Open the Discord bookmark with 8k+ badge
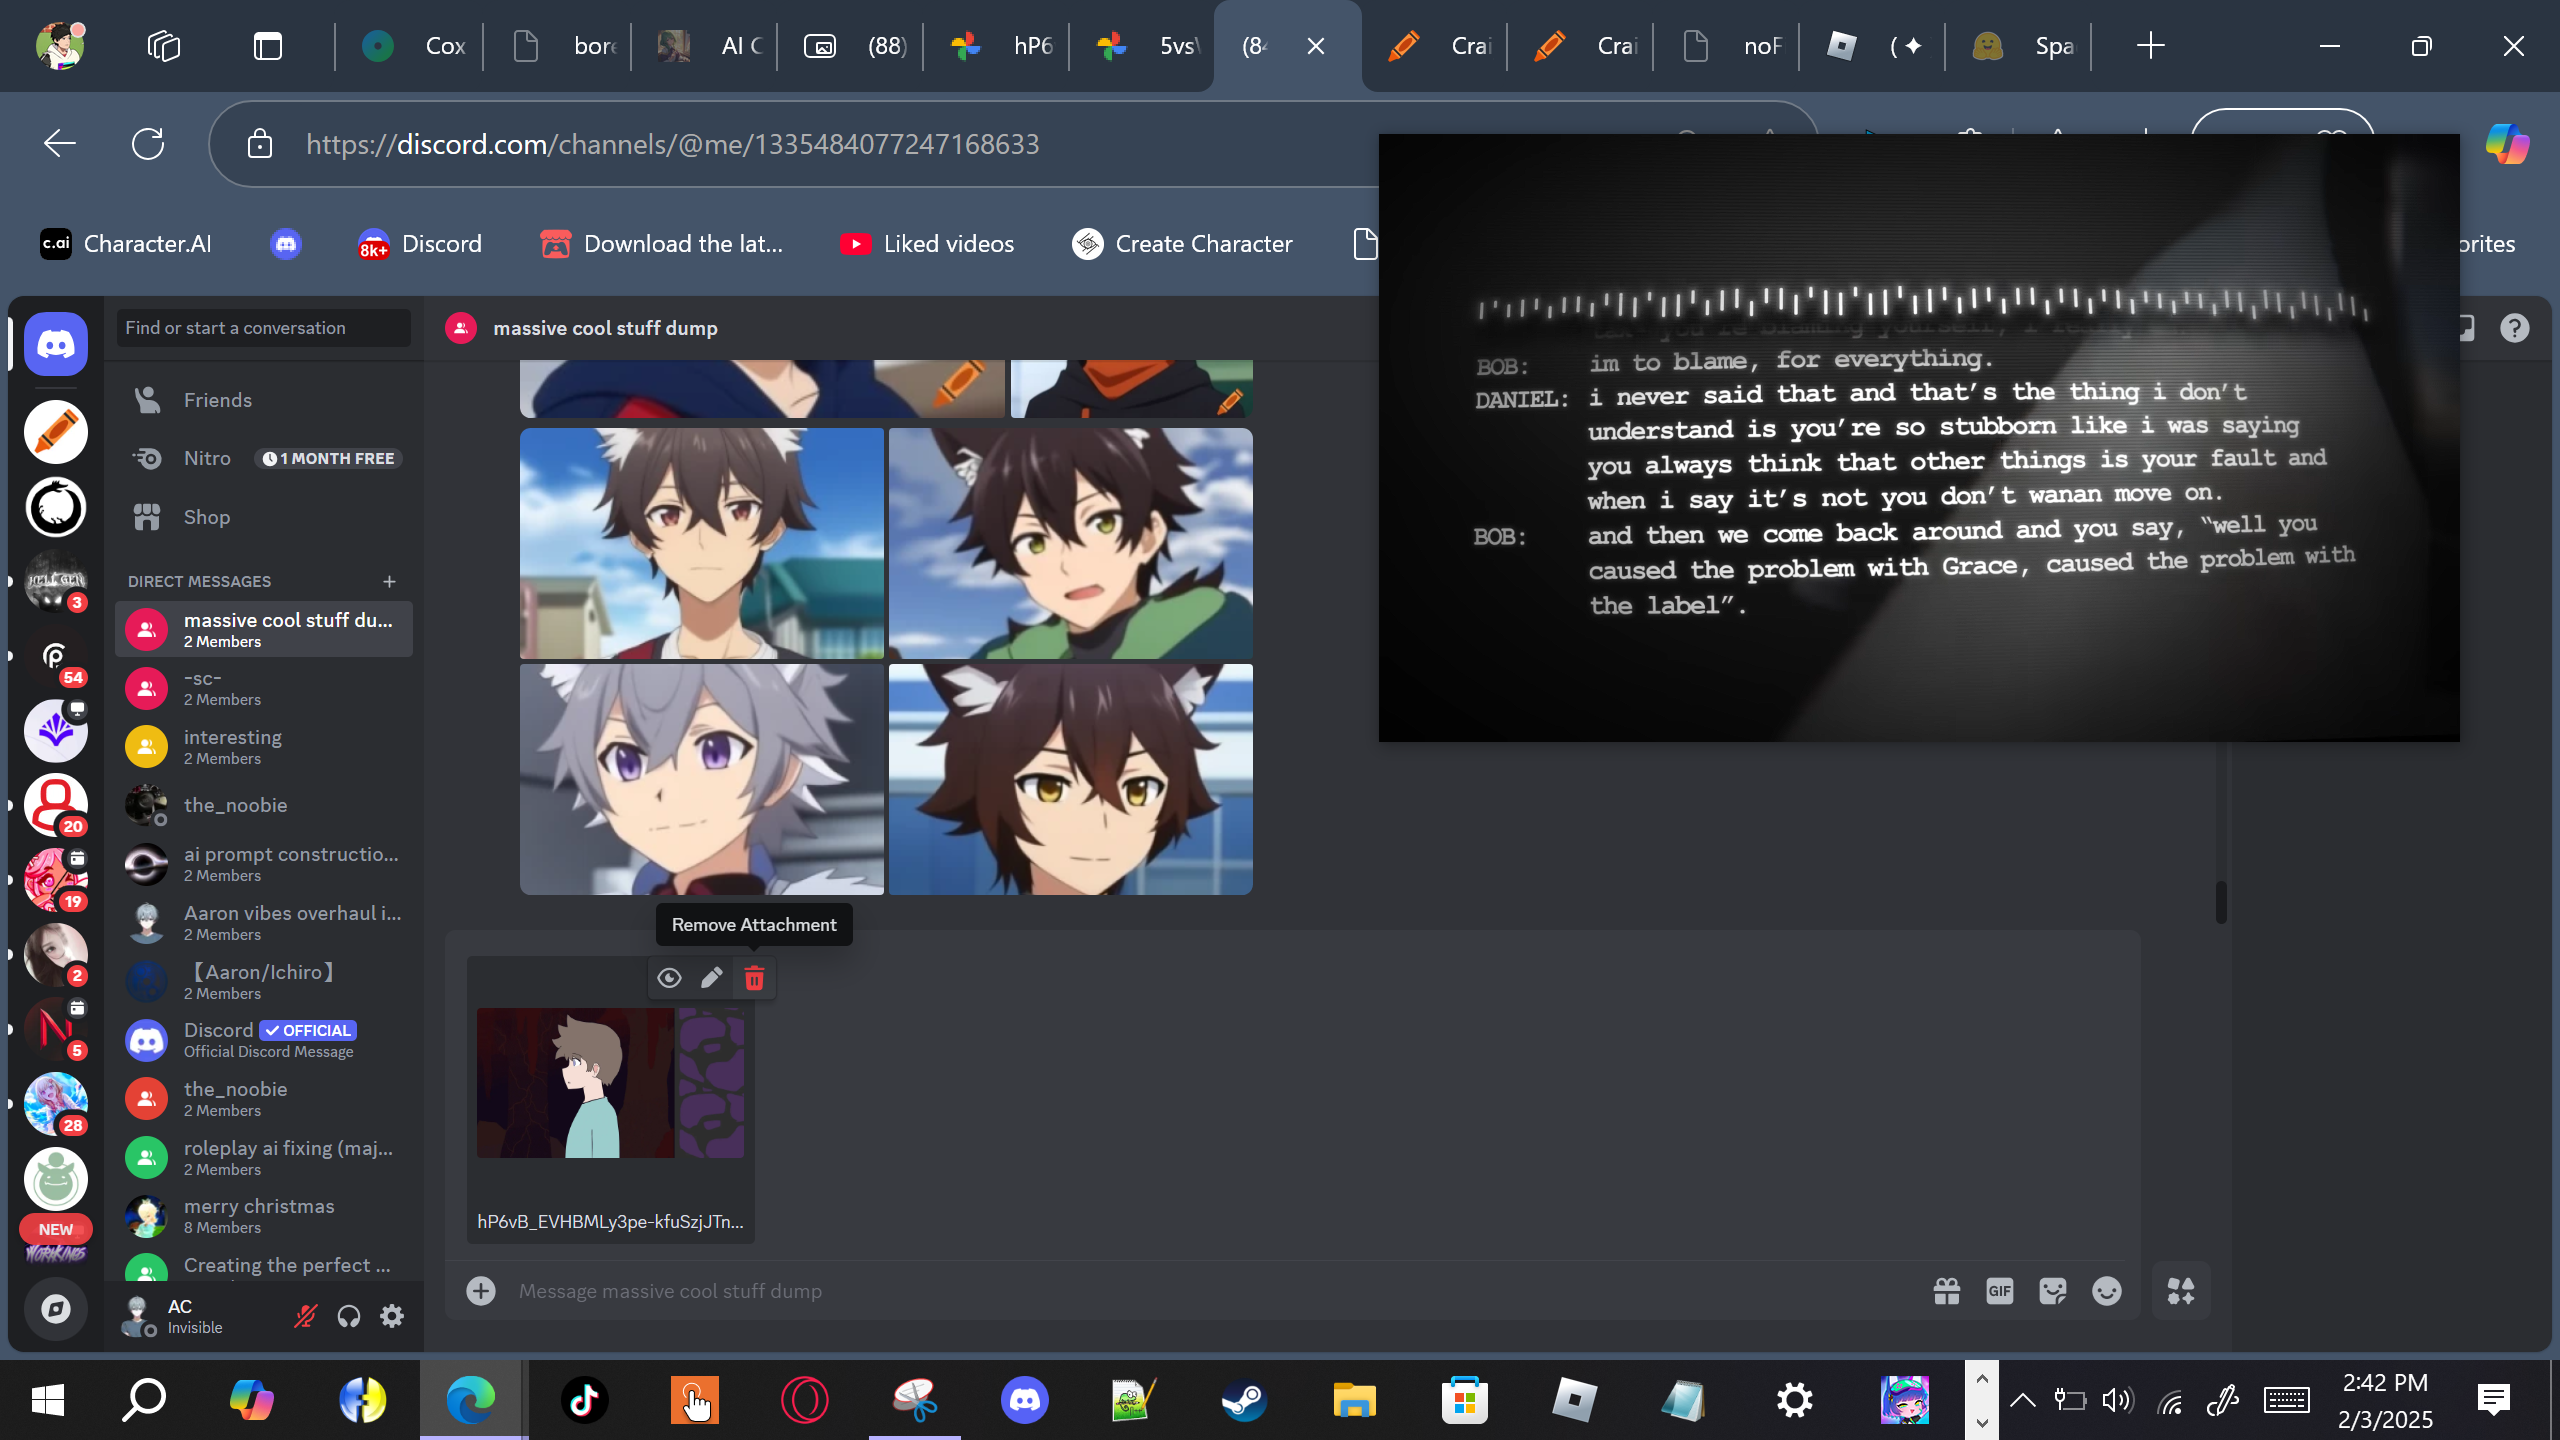The image size is (2560, 1440). click(x=420, y=244)
